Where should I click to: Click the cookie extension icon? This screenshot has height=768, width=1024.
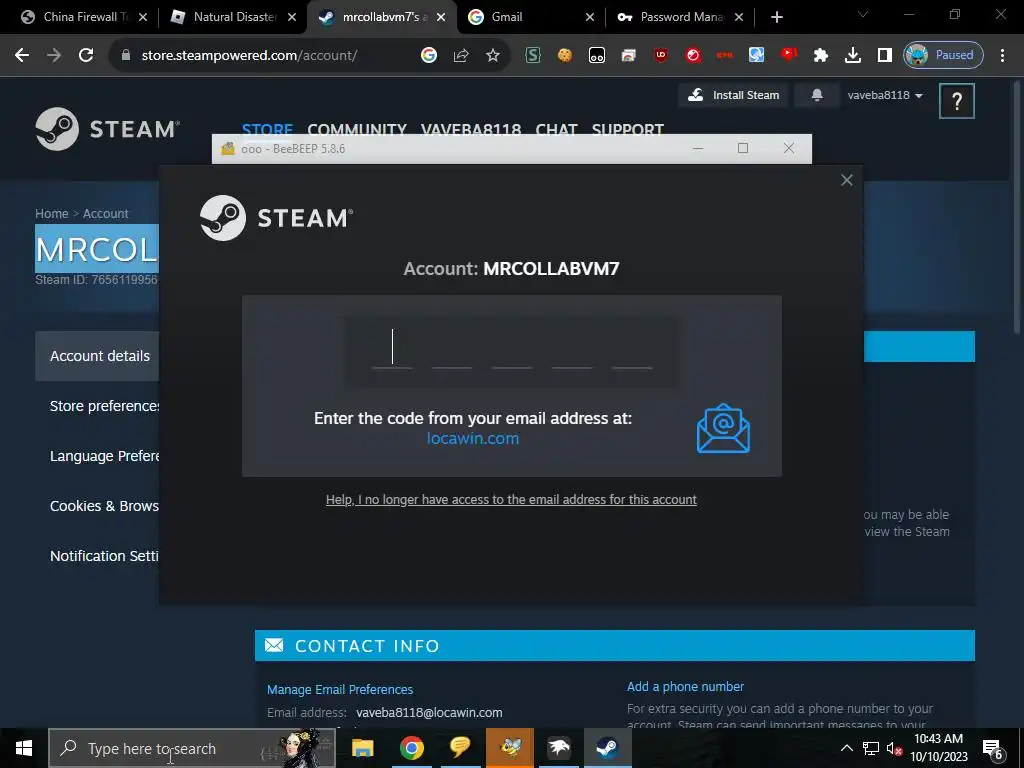pos(565,56)
